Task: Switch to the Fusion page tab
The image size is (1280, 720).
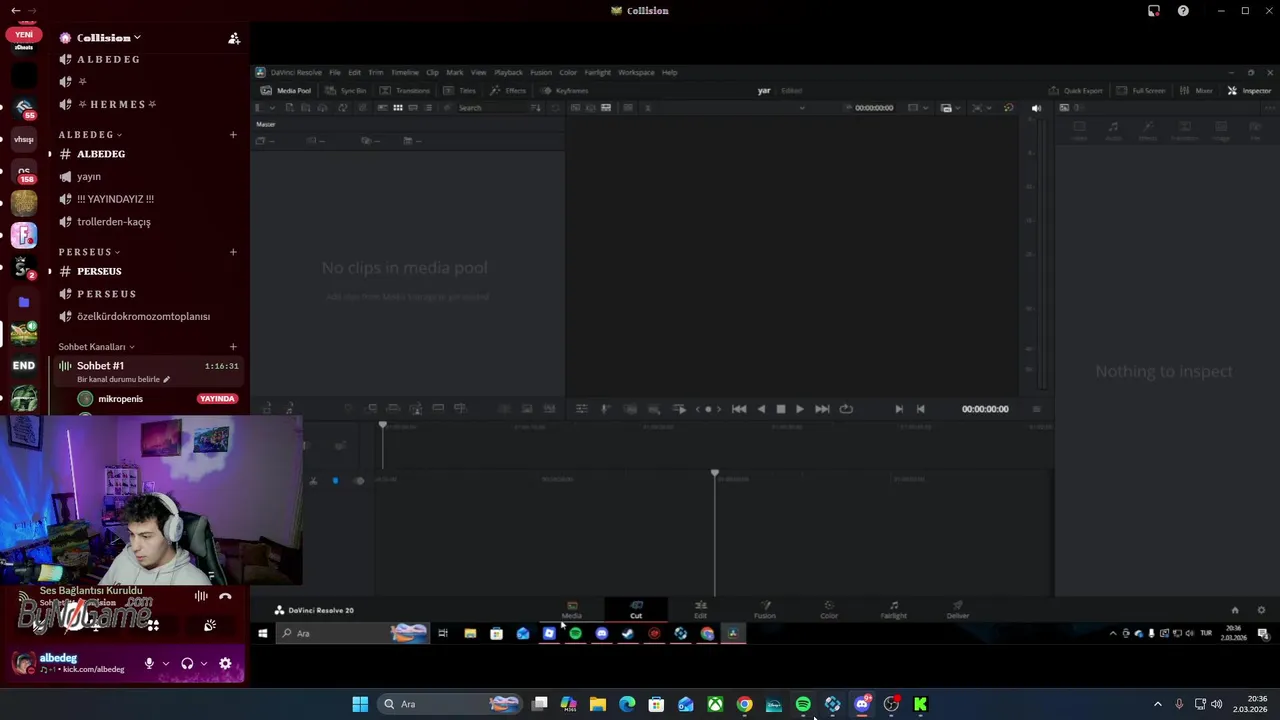Action: [x=765, y=610]
